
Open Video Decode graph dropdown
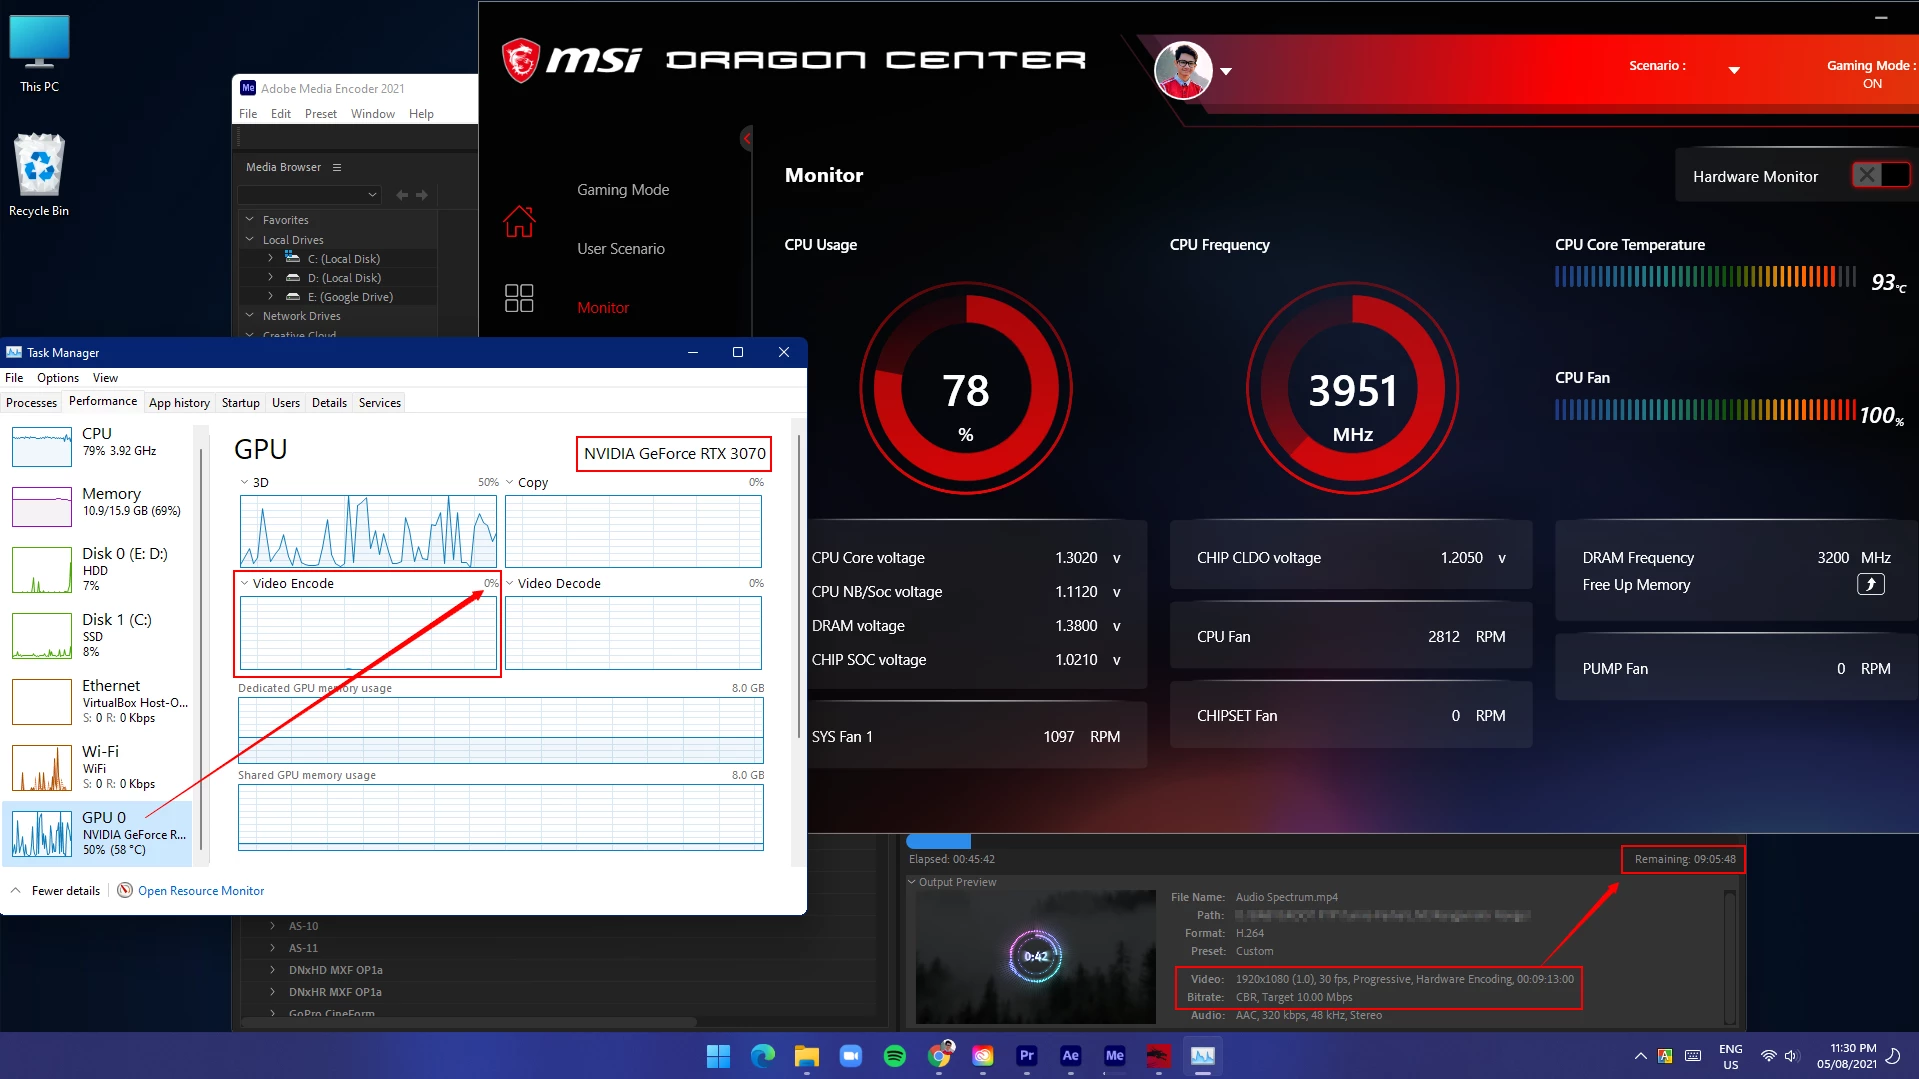click(510, 583)
